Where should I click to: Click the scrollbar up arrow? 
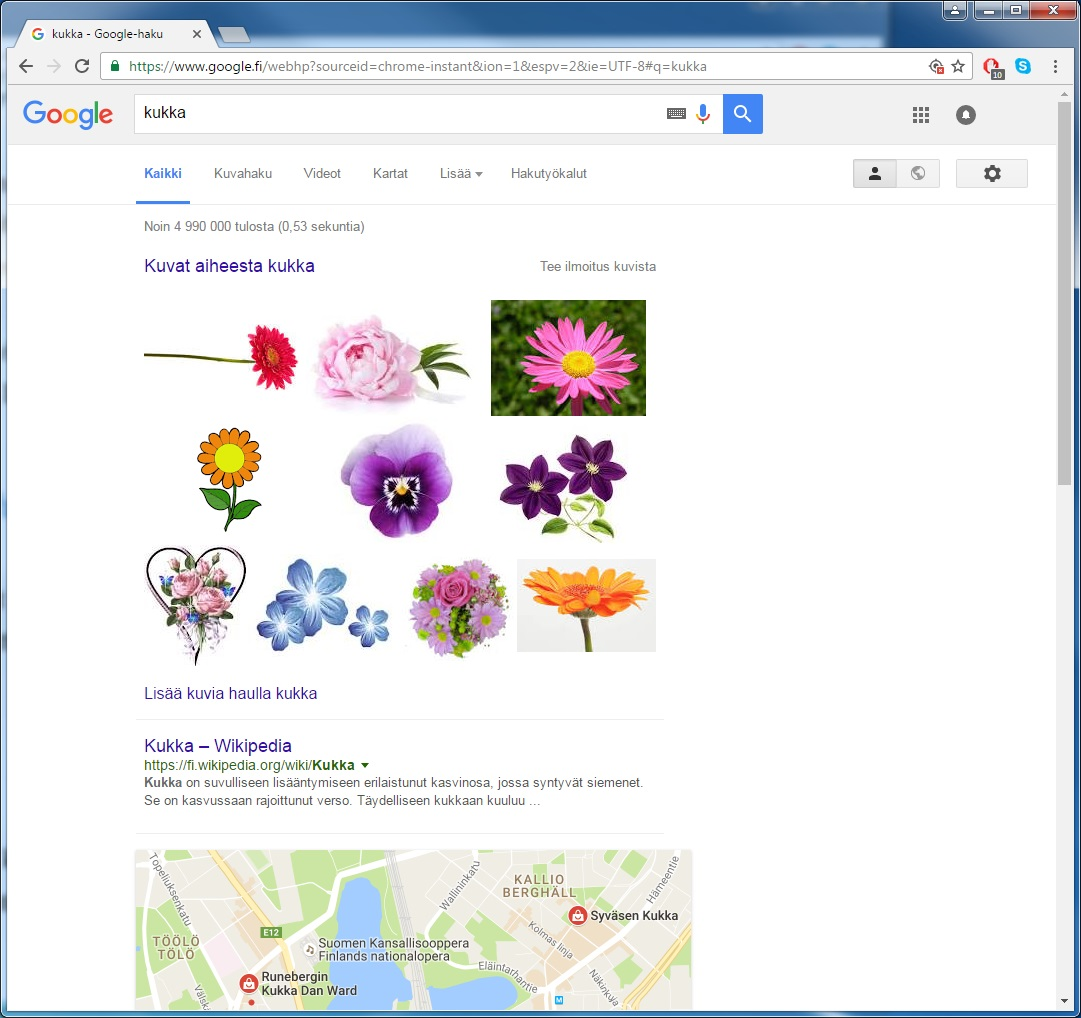(x=1064, y=93)
